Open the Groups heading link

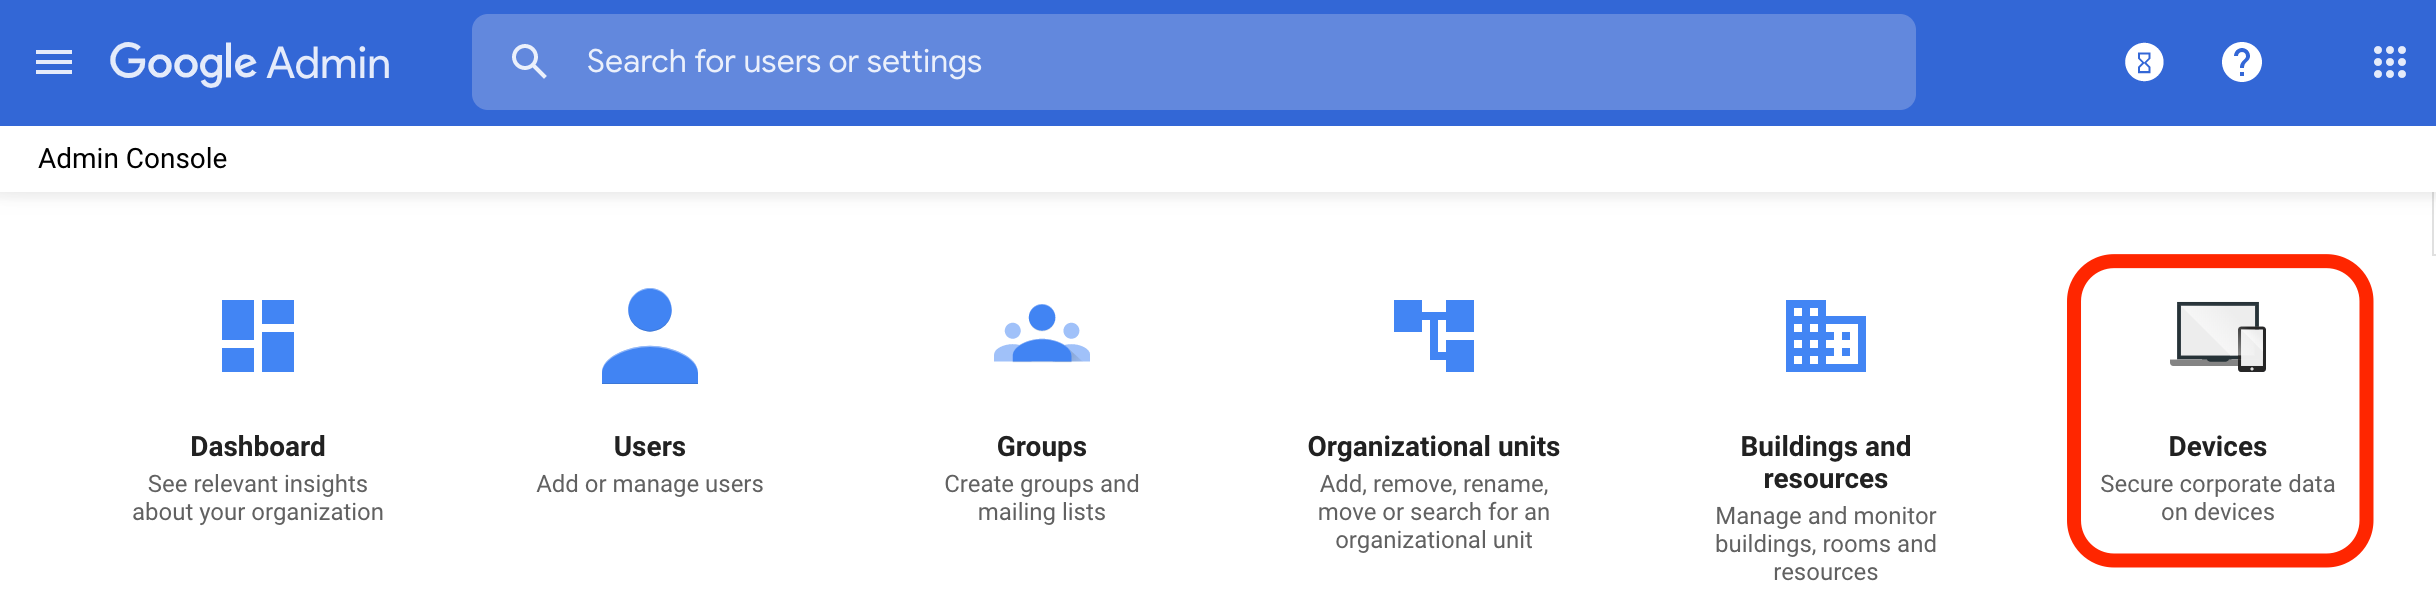click(1042, 446)
